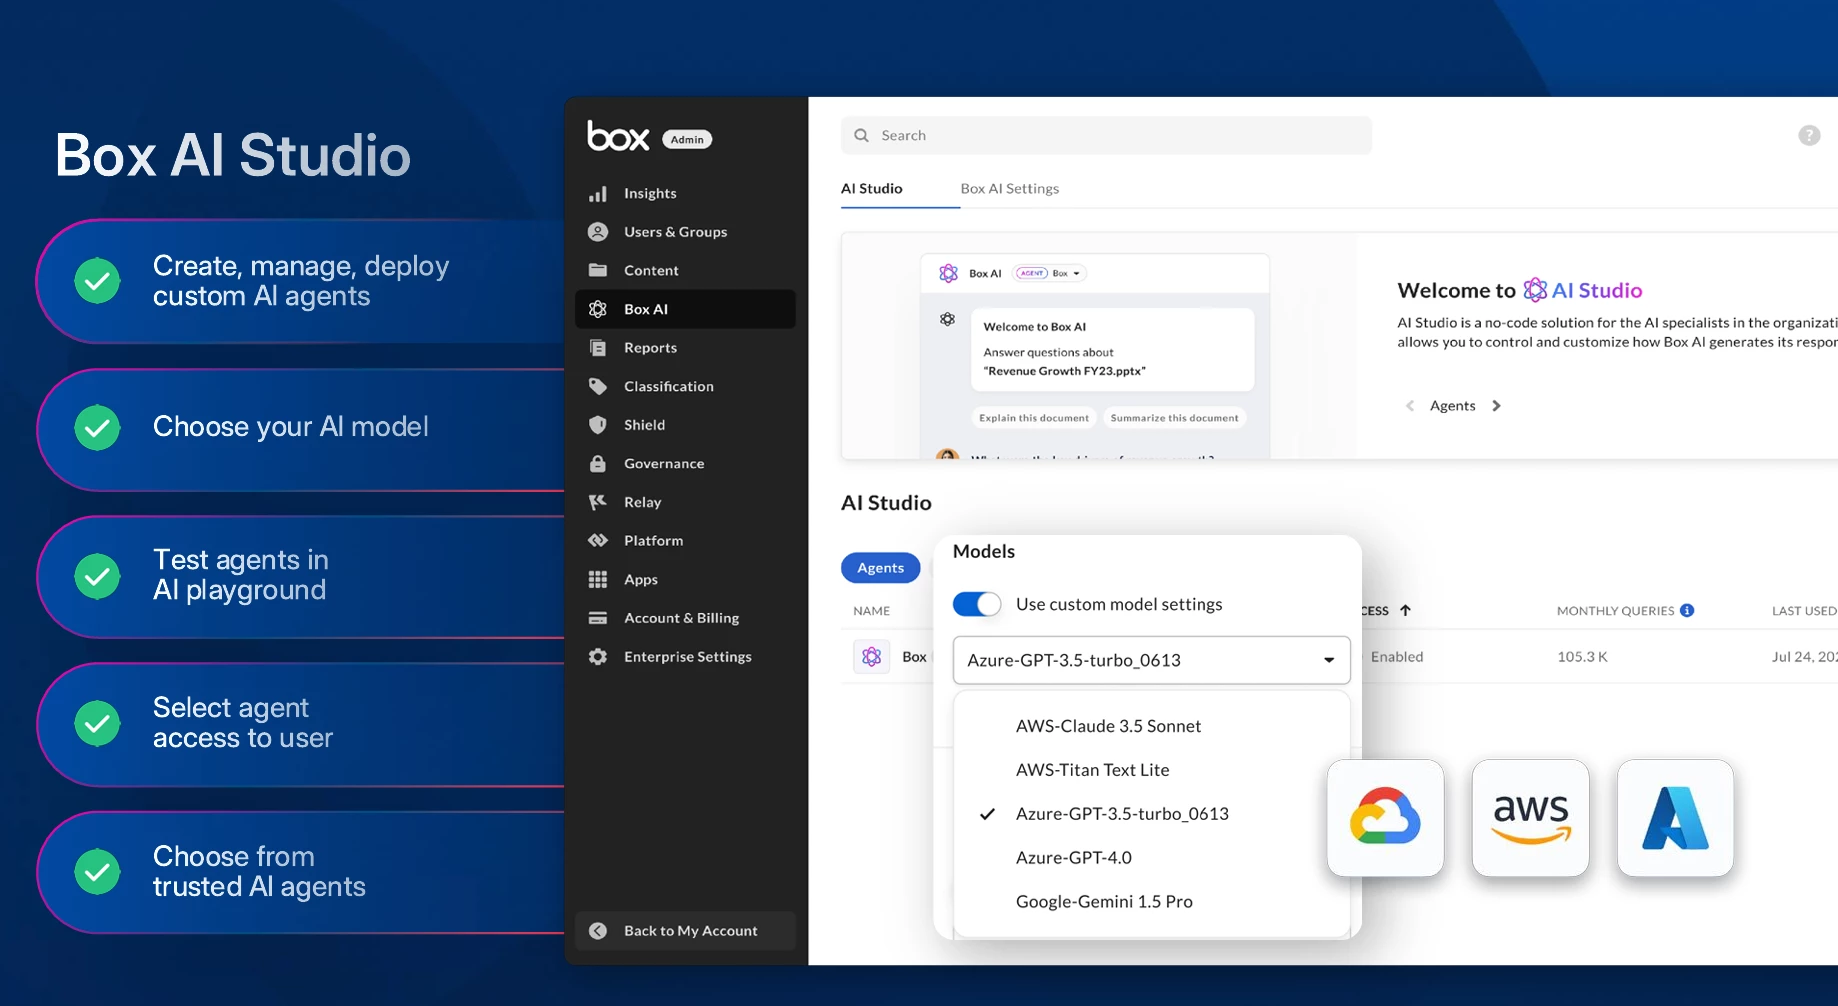Switch to the AI Studio tab

[x=872, y=188]
